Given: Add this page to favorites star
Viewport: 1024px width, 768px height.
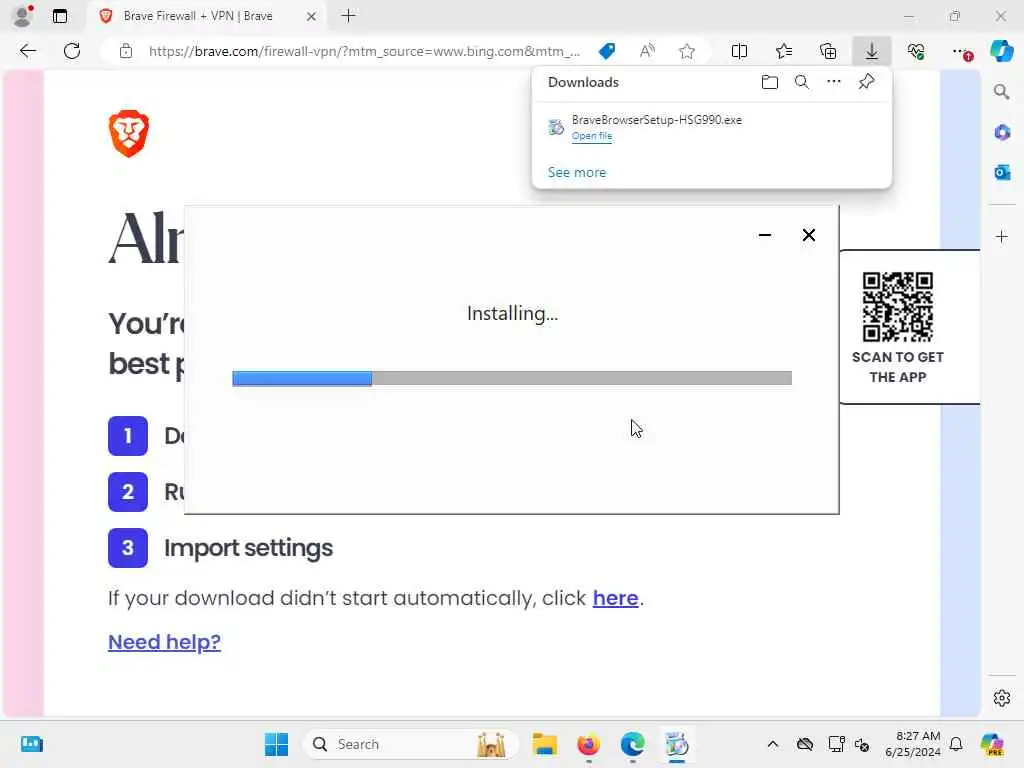Looking at the screenshot, I should [x=686, y=51].
